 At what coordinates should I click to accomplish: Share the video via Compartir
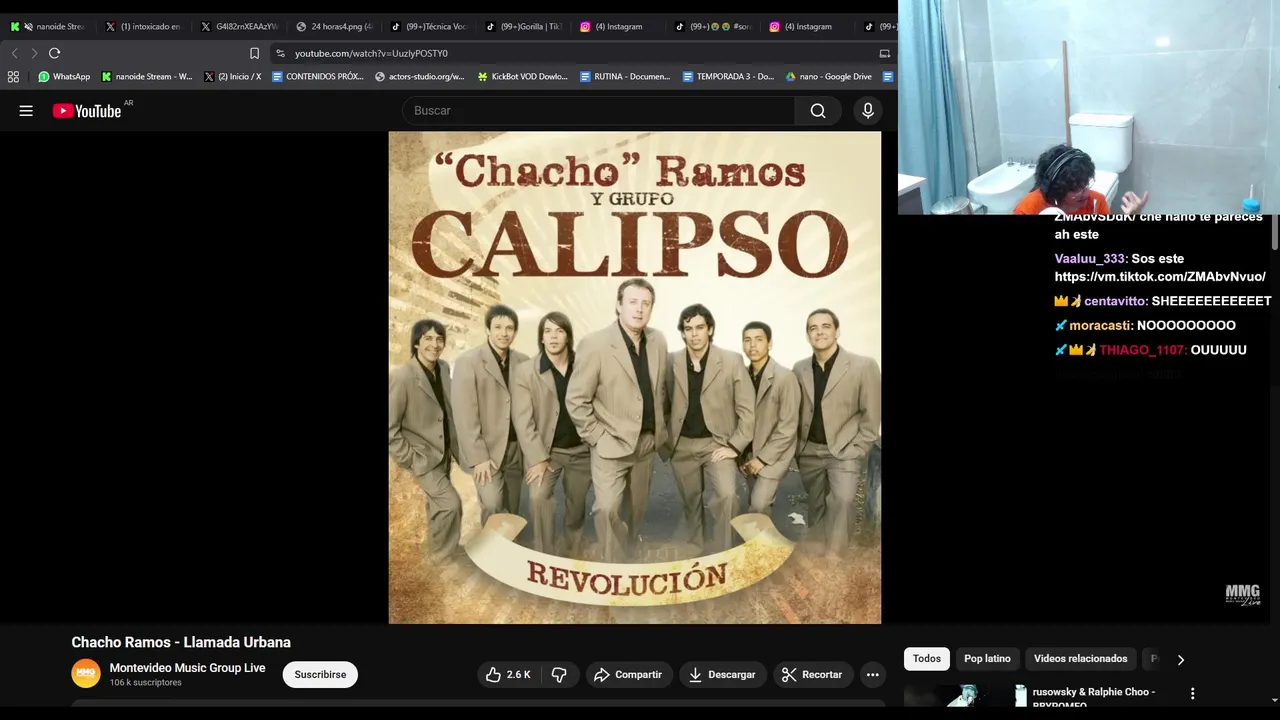628,675
